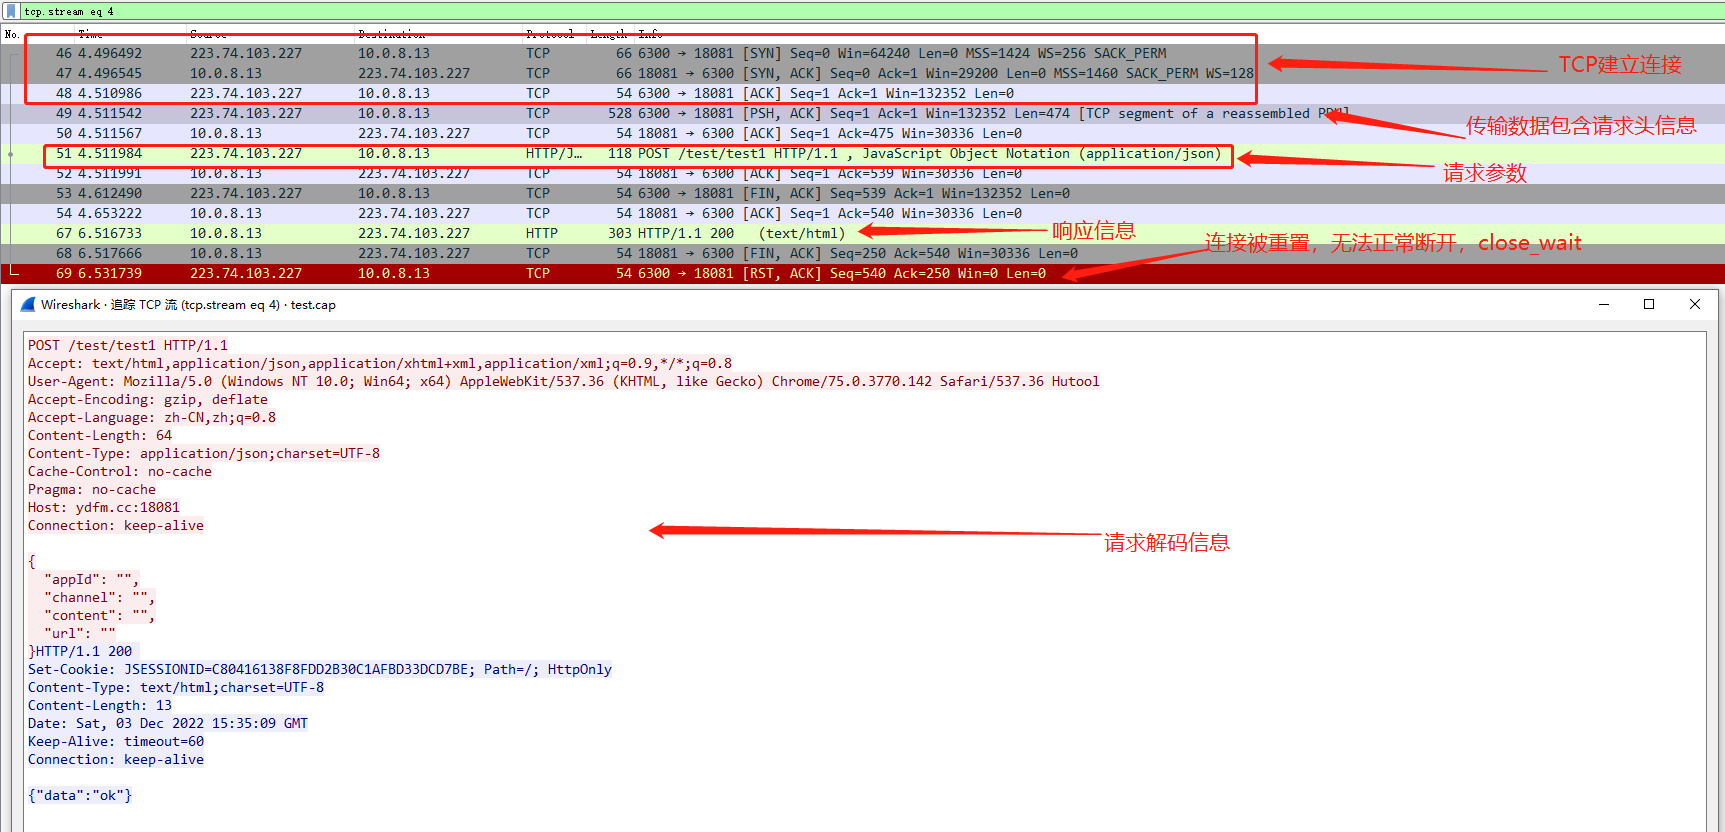Click the display filter bookmark icon

(x=10, y=11)
